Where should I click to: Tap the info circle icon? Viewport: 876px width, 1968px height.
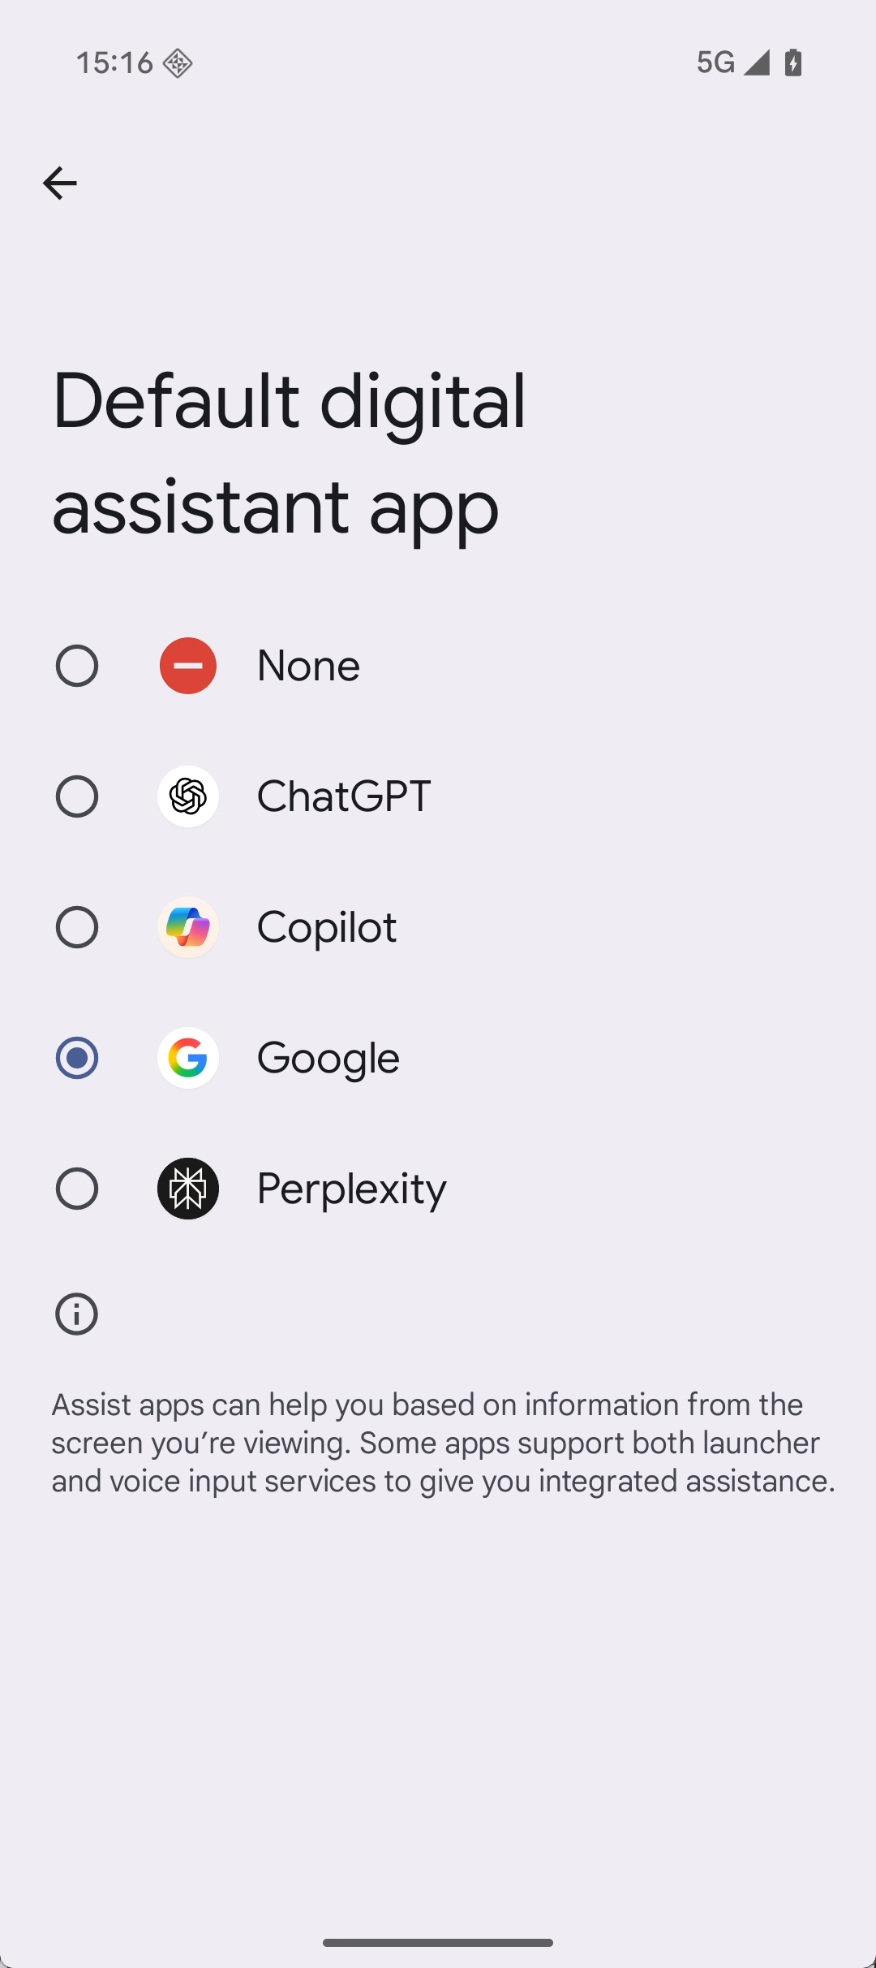coord(77,1314)
